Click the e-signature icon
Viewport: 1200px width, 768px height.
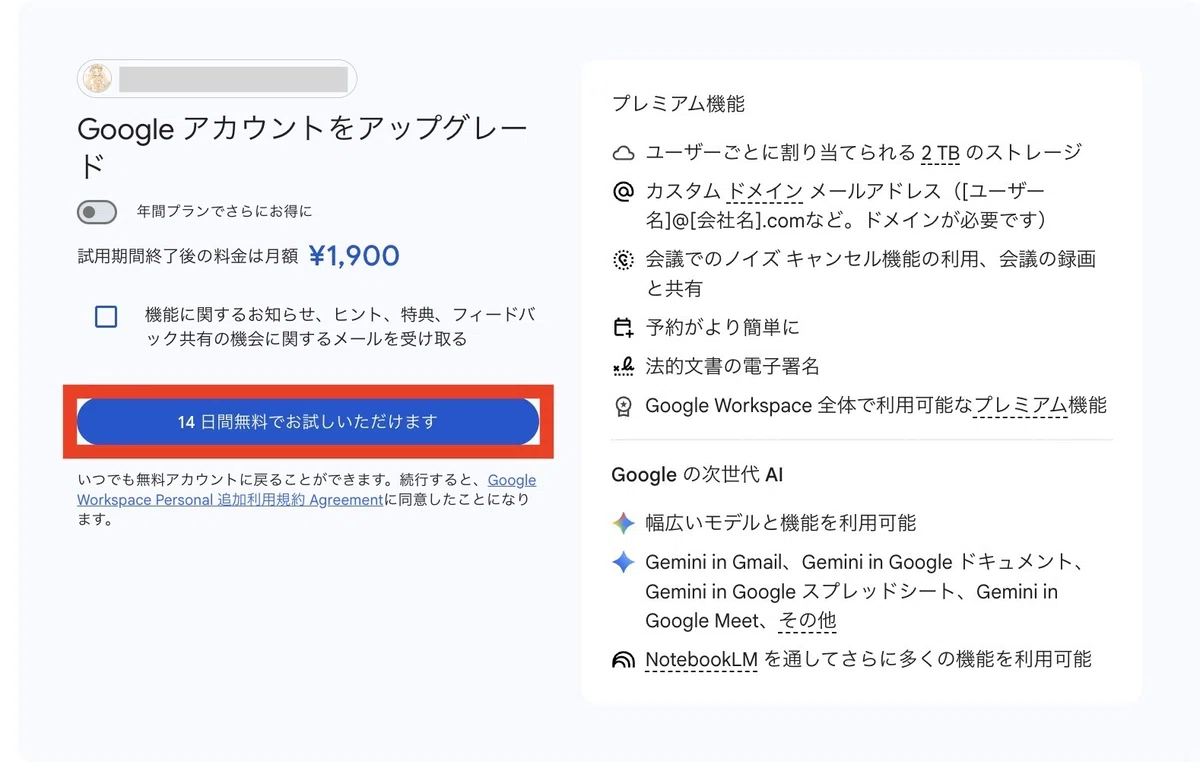[623, 366]
